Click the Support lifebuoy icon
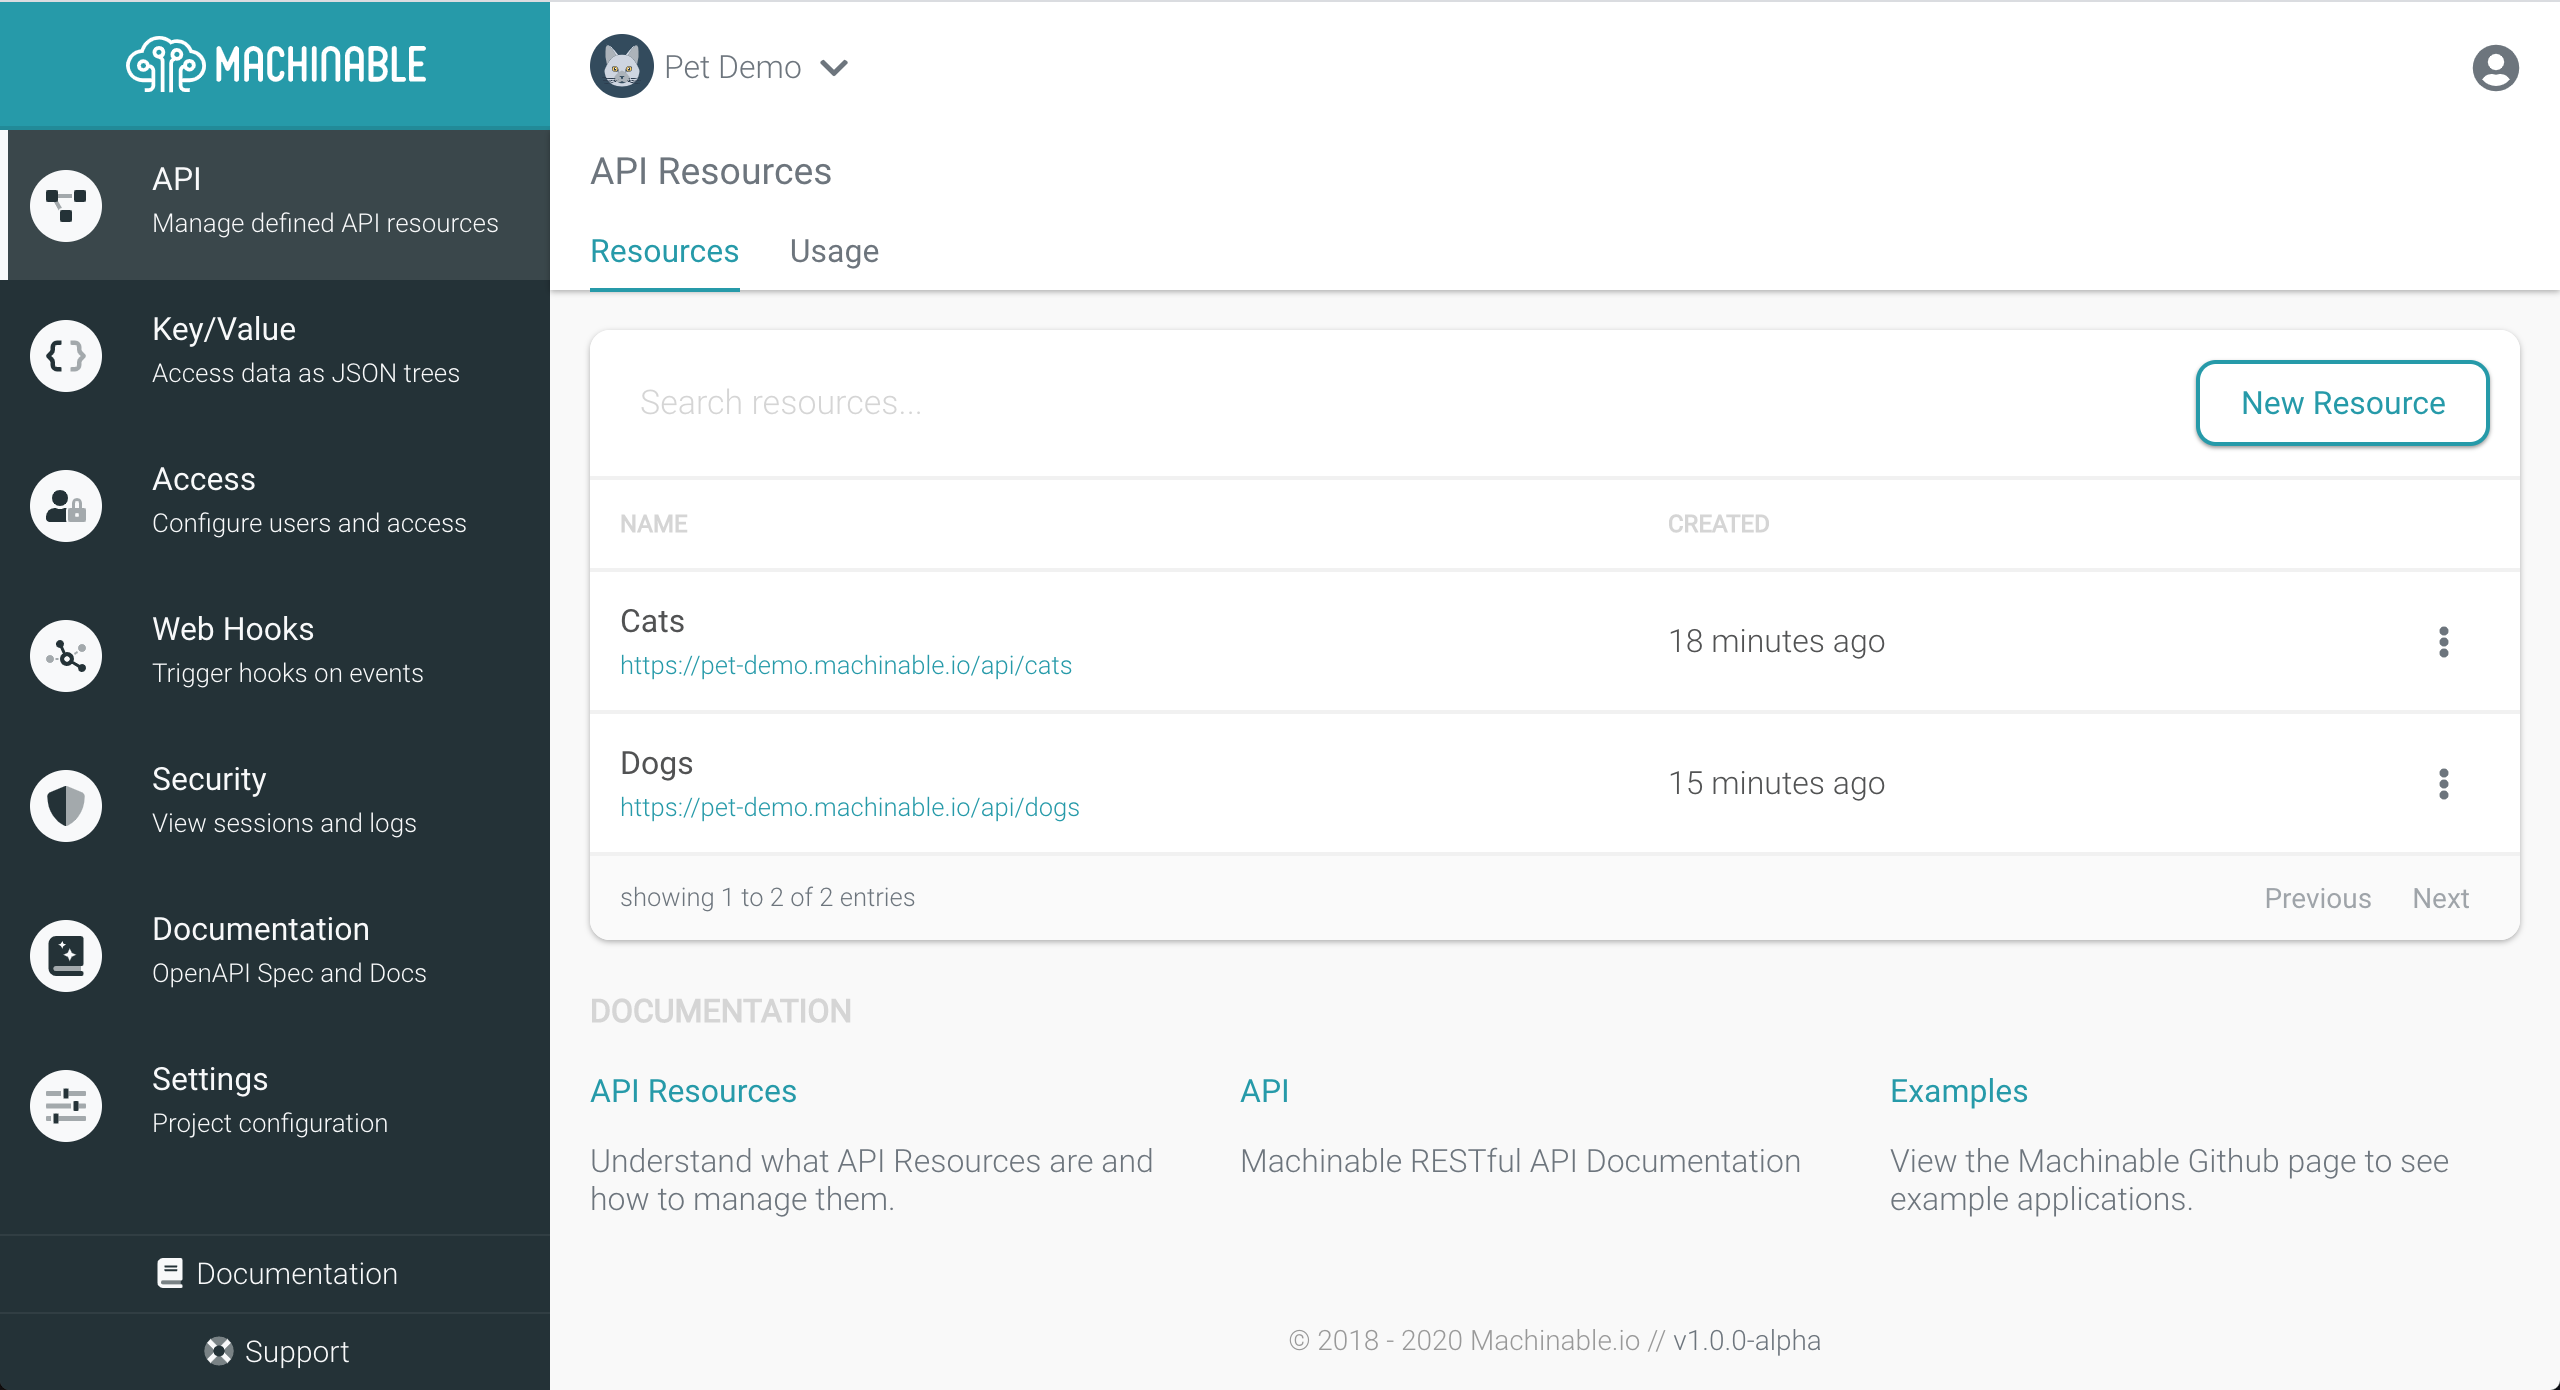 [218, 1351]
